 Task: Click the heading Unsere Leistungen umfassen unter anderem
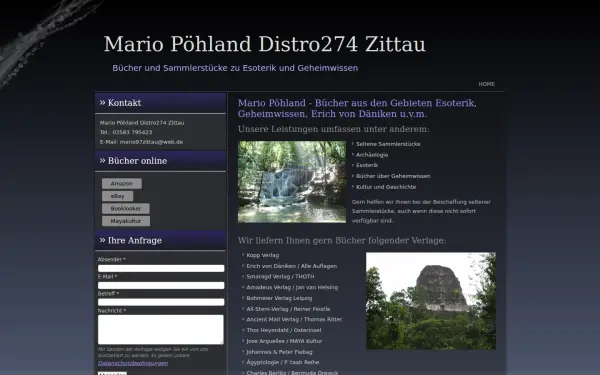click(x=334, y=129)
